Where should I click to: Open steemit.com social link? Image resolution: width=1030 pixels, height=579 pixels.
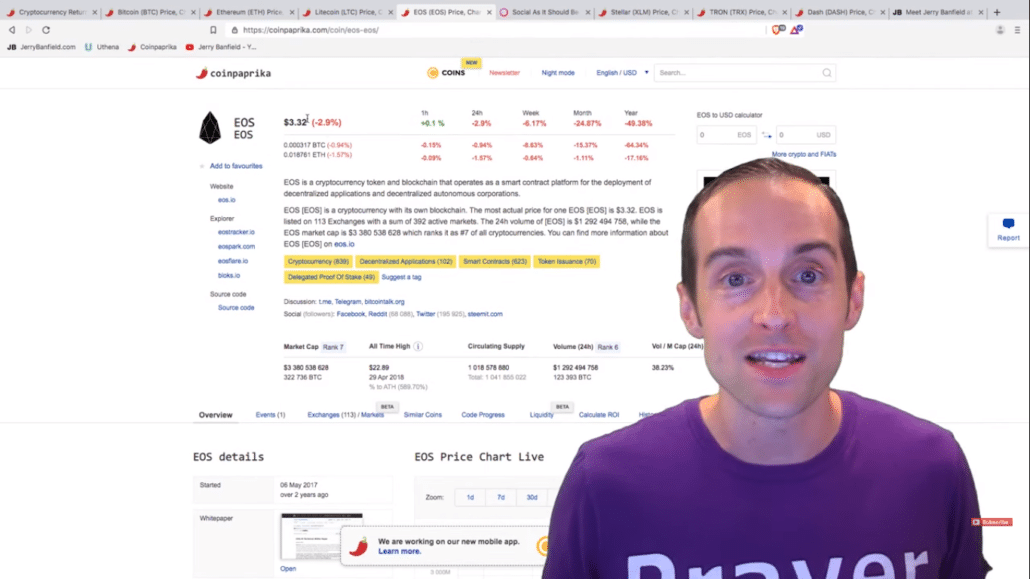point(485,314)
